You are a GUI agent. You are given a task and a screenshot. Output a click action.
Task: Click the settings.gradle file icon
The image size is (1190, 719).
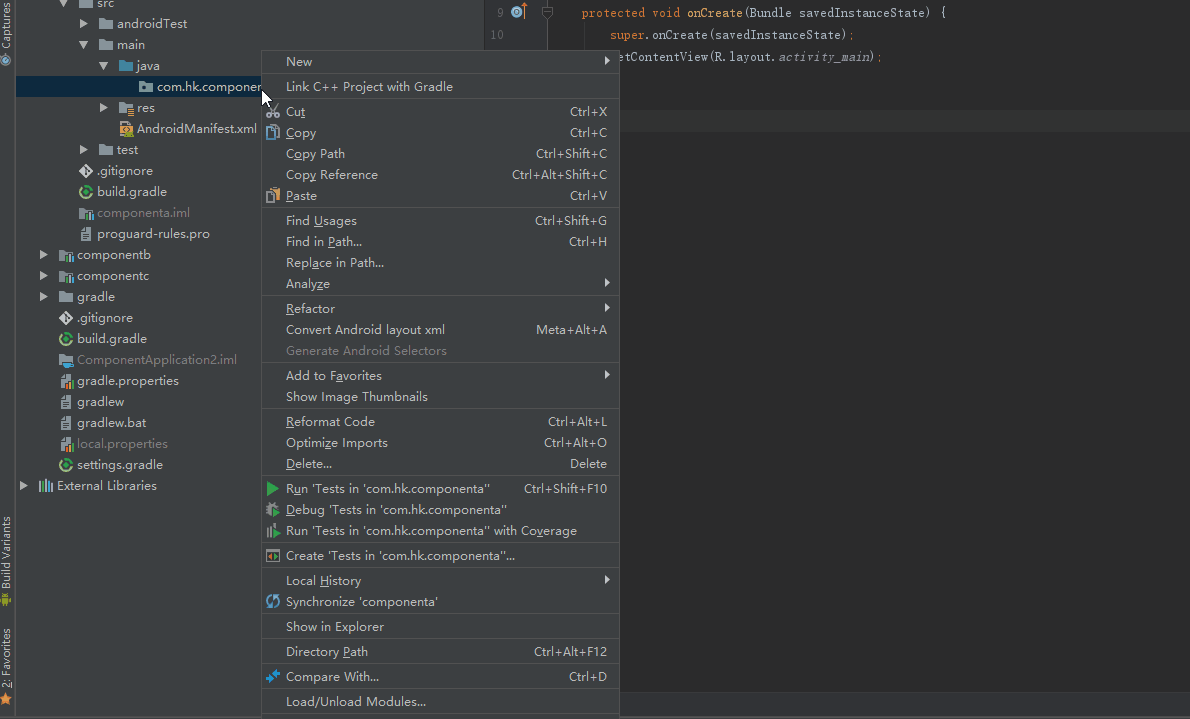(66, 465)
